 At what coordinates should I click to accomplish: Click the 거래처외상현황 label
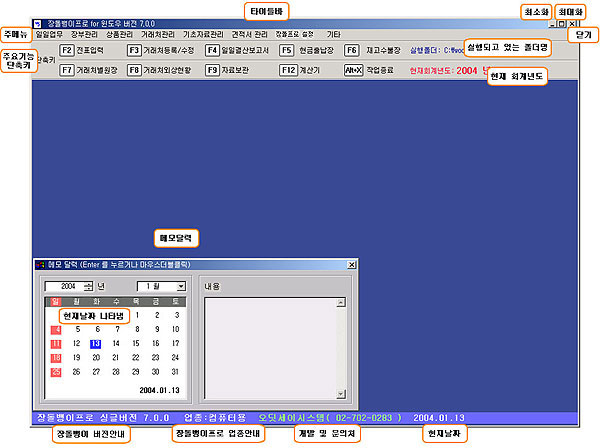tap(167, 70)
